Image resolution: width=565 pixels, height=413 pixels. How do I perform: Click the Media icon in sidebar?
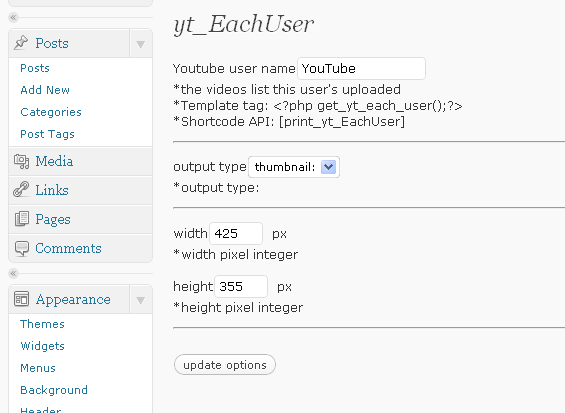(21, 161)
